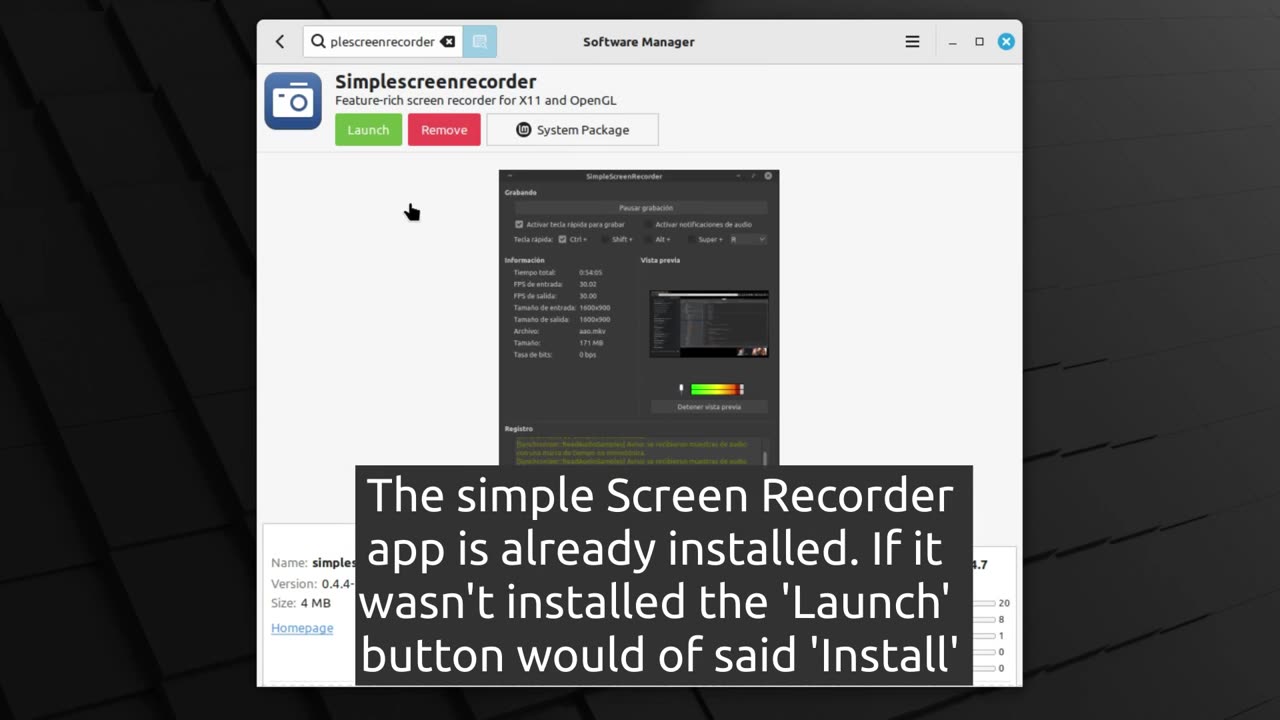The width and height of the screenshot is (1280, 720).
Task: Click the Simplescreenrecorder camera app icon
Action: click(x=293, y=101)
